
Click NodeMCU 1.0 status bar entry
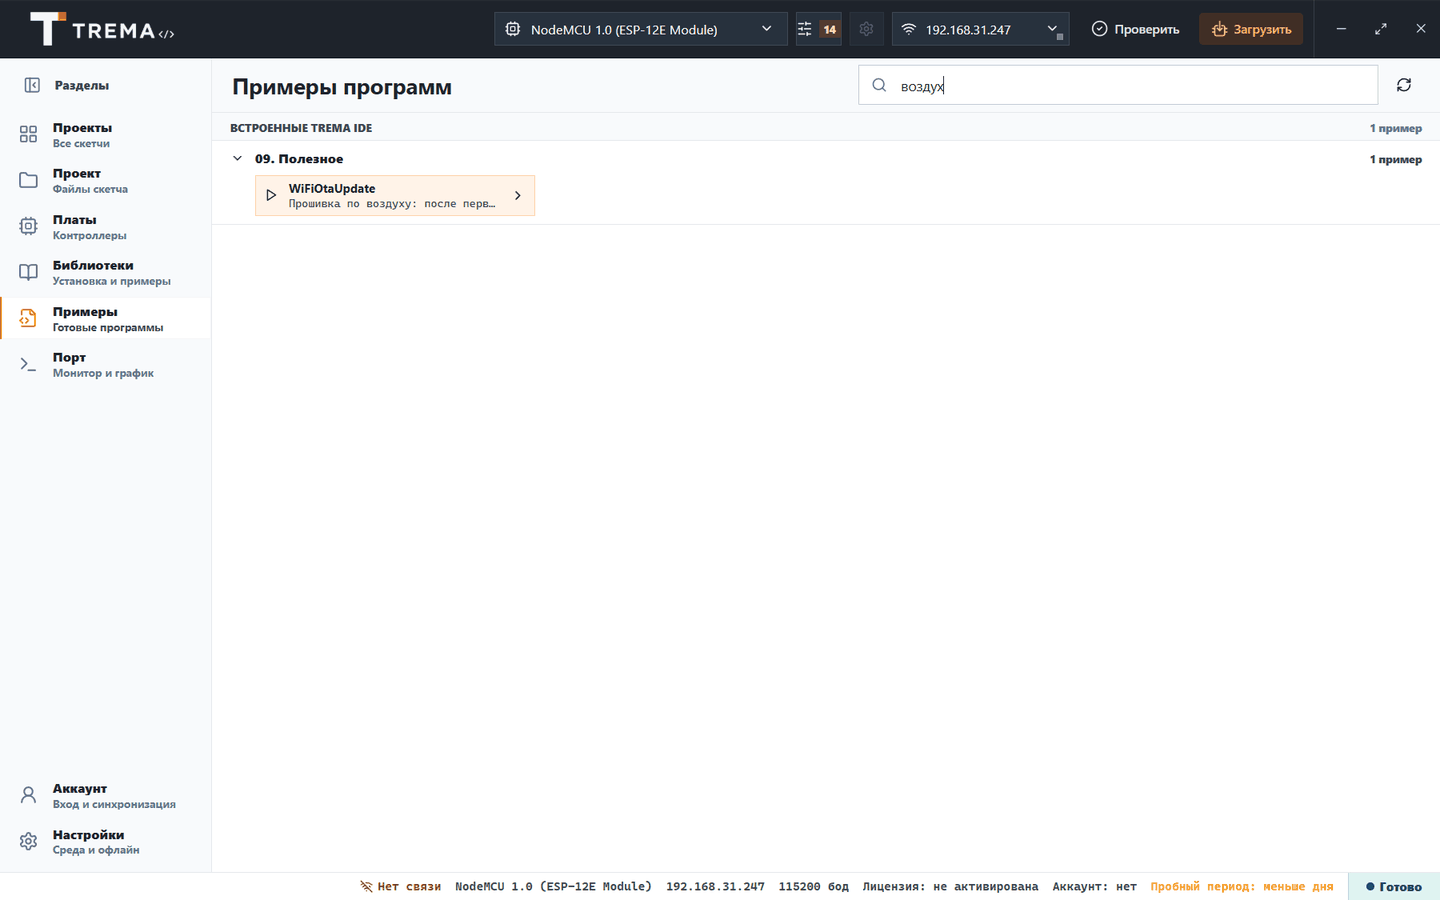click(553, 886)
